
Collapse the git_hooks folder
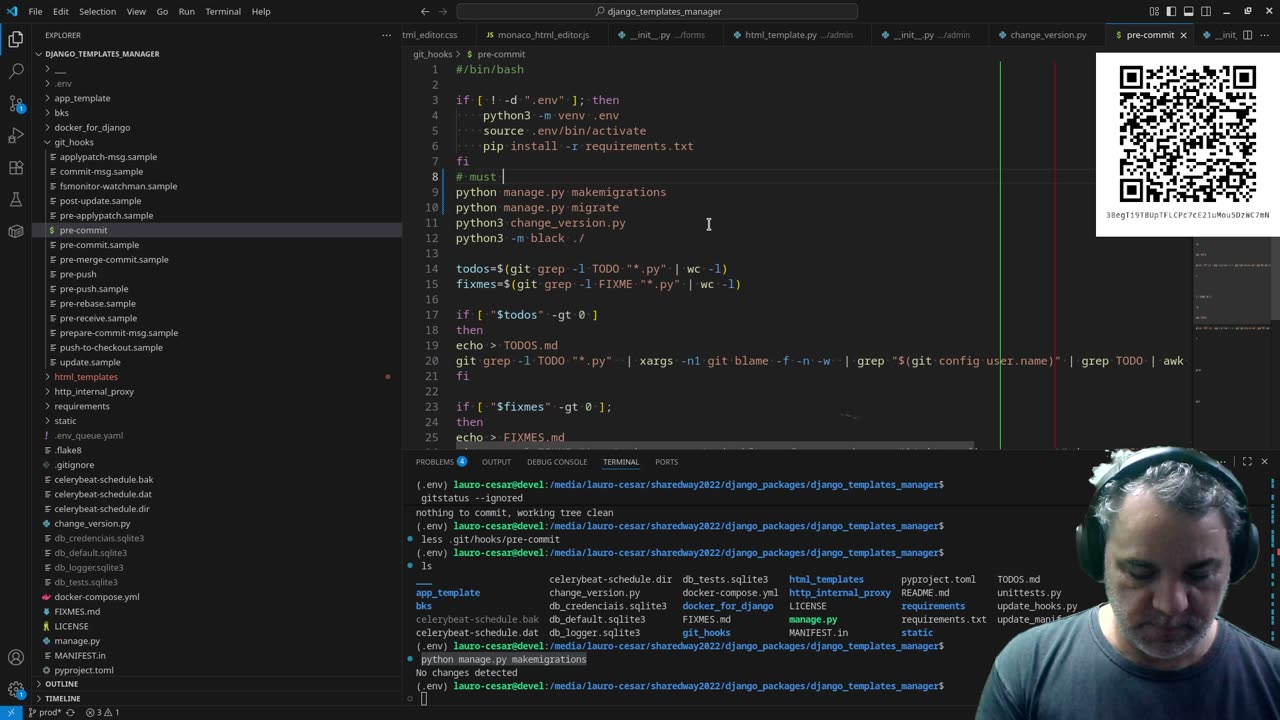(x=73, y=142)
